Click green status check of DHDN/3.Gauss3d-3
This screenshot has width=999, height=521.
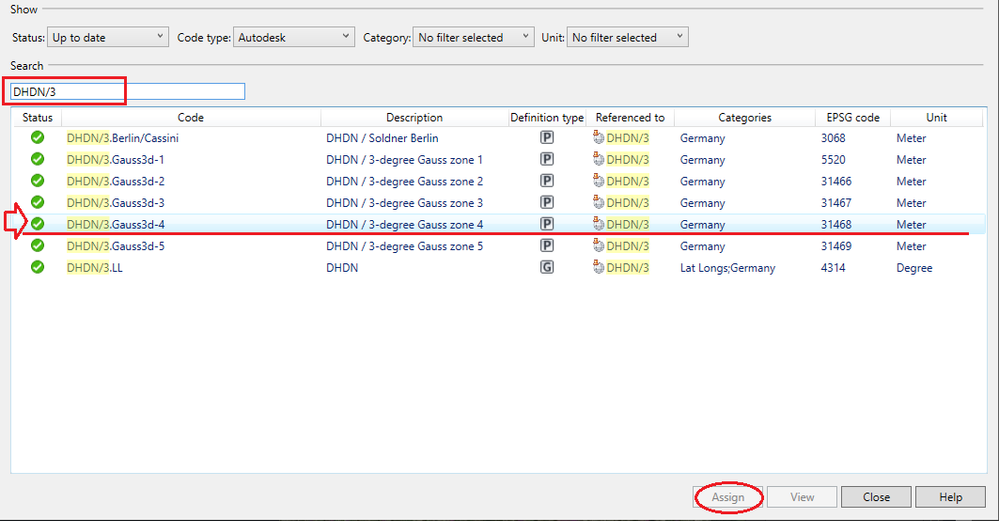[x=38, y=203]
